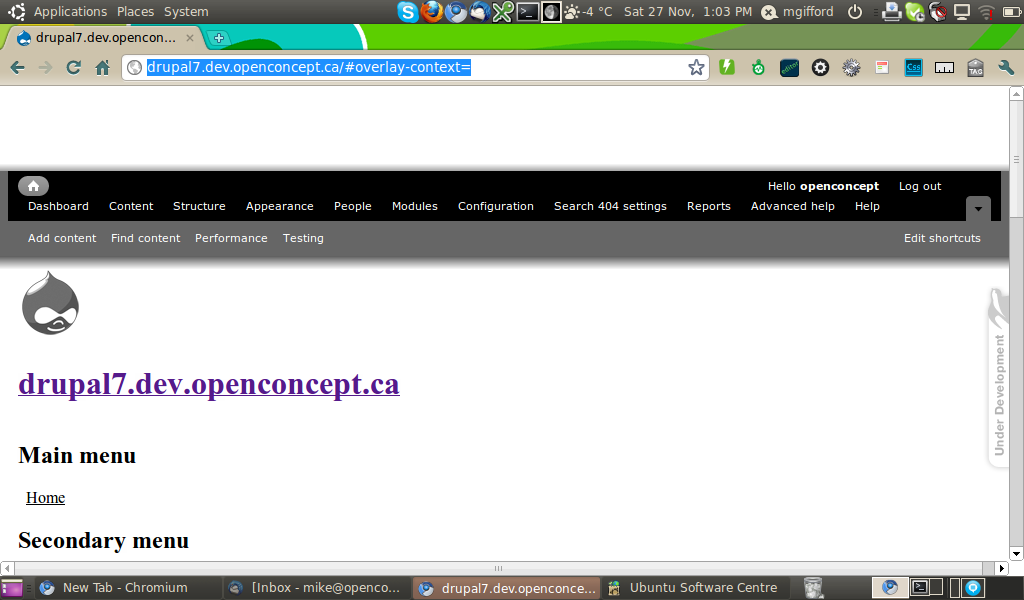This screenshot has height=600, width=1024.
Task: Open the People admin menu item
Action: [x=353, y=206]
